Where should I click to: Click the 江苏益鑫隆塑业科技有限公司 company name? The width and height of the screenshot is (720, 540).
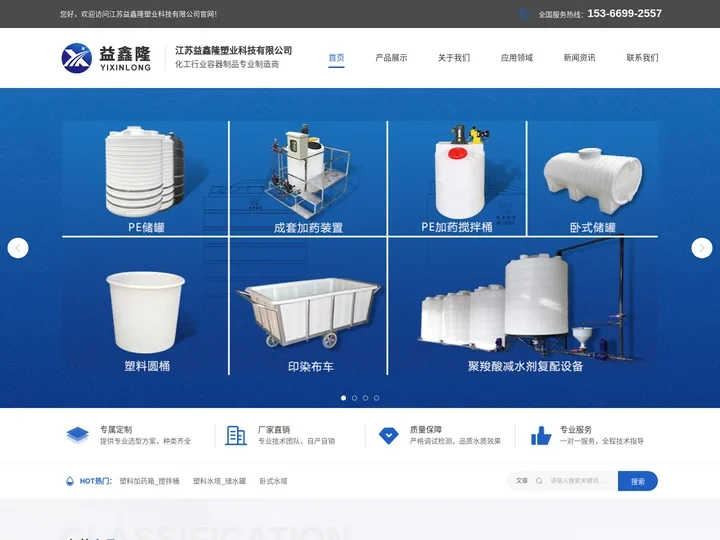(233, 51)
